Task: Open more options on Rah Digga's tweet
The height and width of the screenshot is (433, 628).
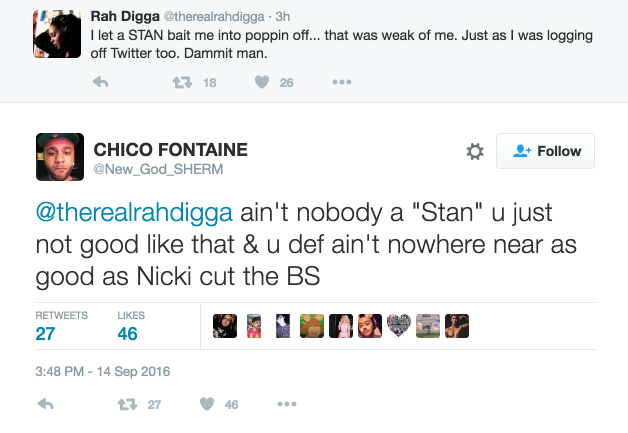Action: (x=341, y=83)
